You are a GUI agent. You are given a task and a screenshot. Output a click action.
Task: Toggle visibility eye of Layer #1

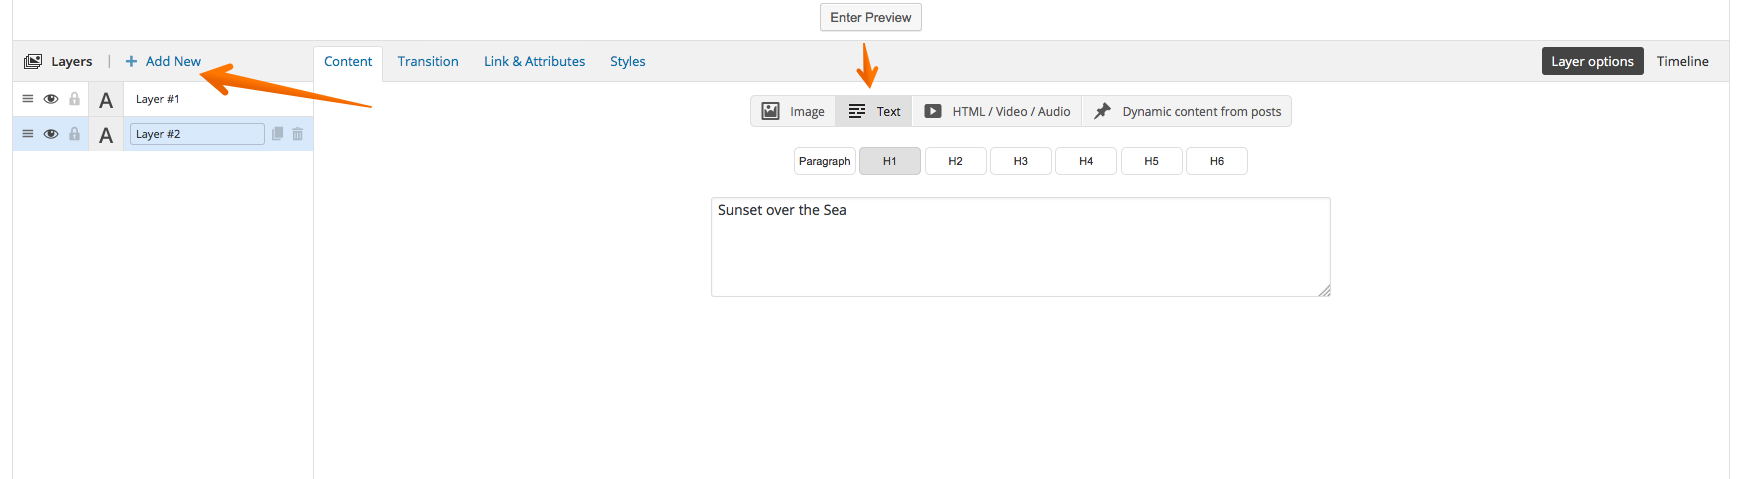[51, 99]
